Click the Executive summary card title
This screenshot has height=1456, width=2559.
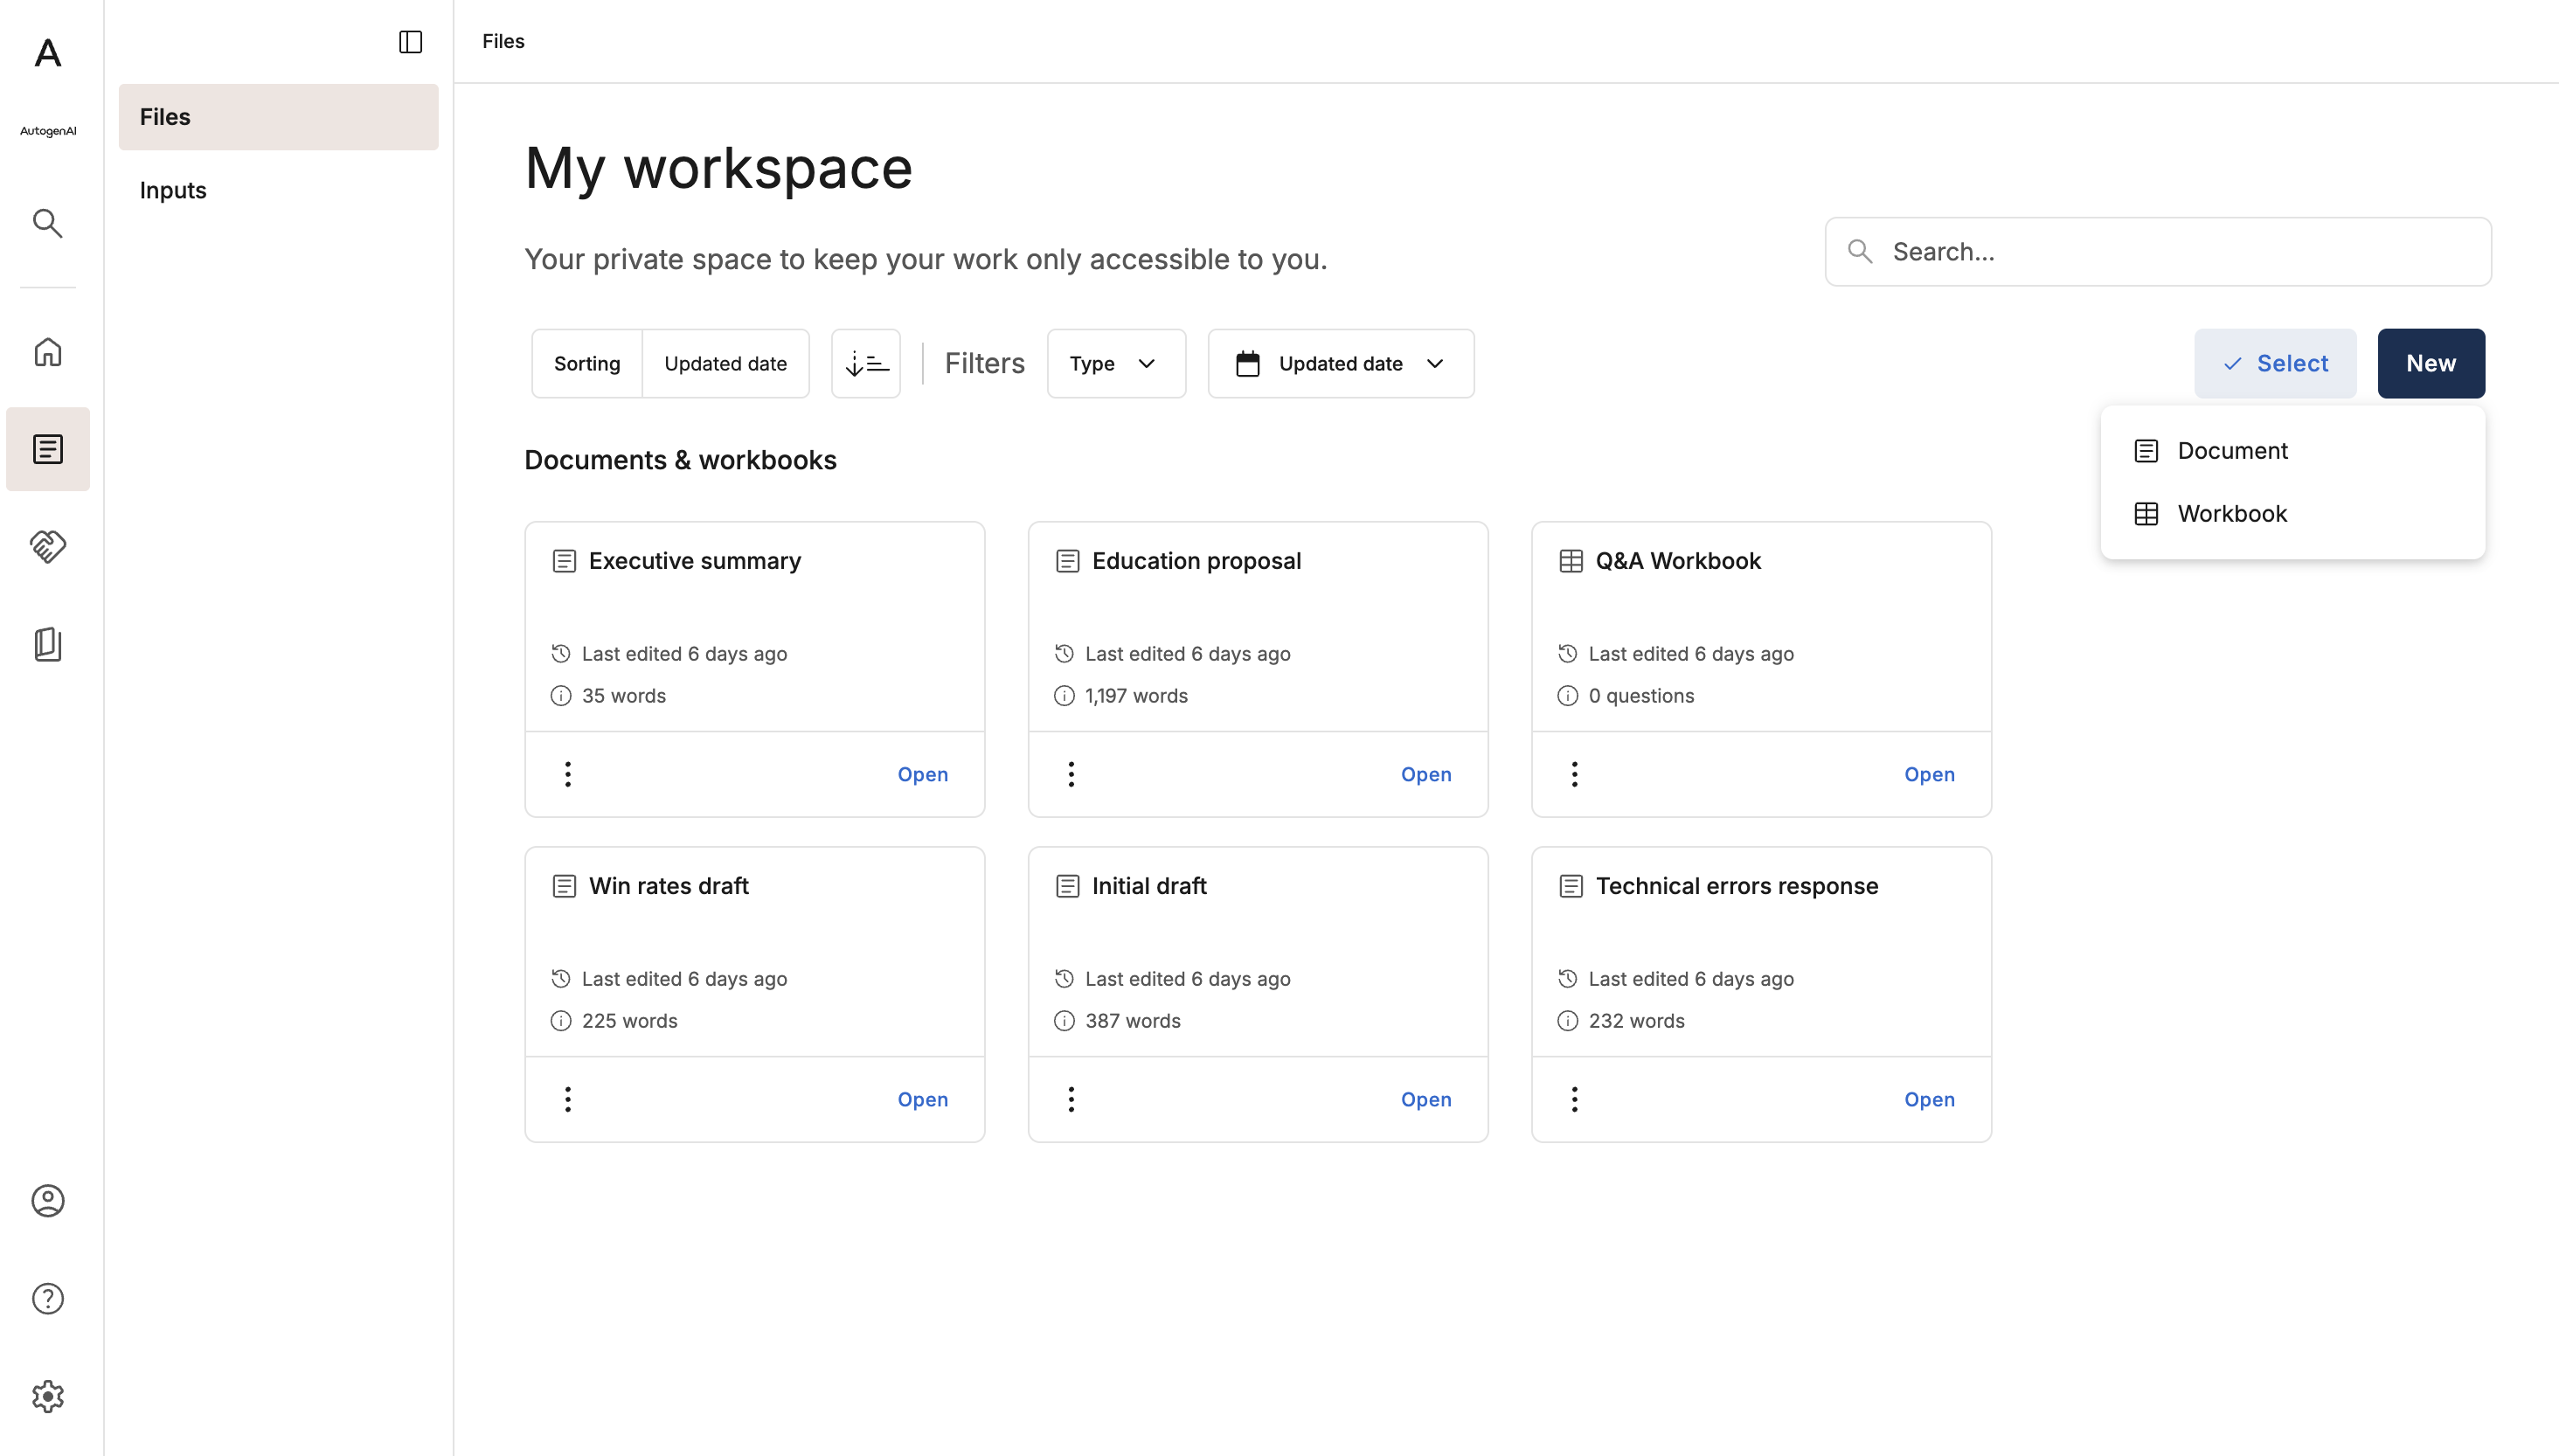click(x=695, y=561)
